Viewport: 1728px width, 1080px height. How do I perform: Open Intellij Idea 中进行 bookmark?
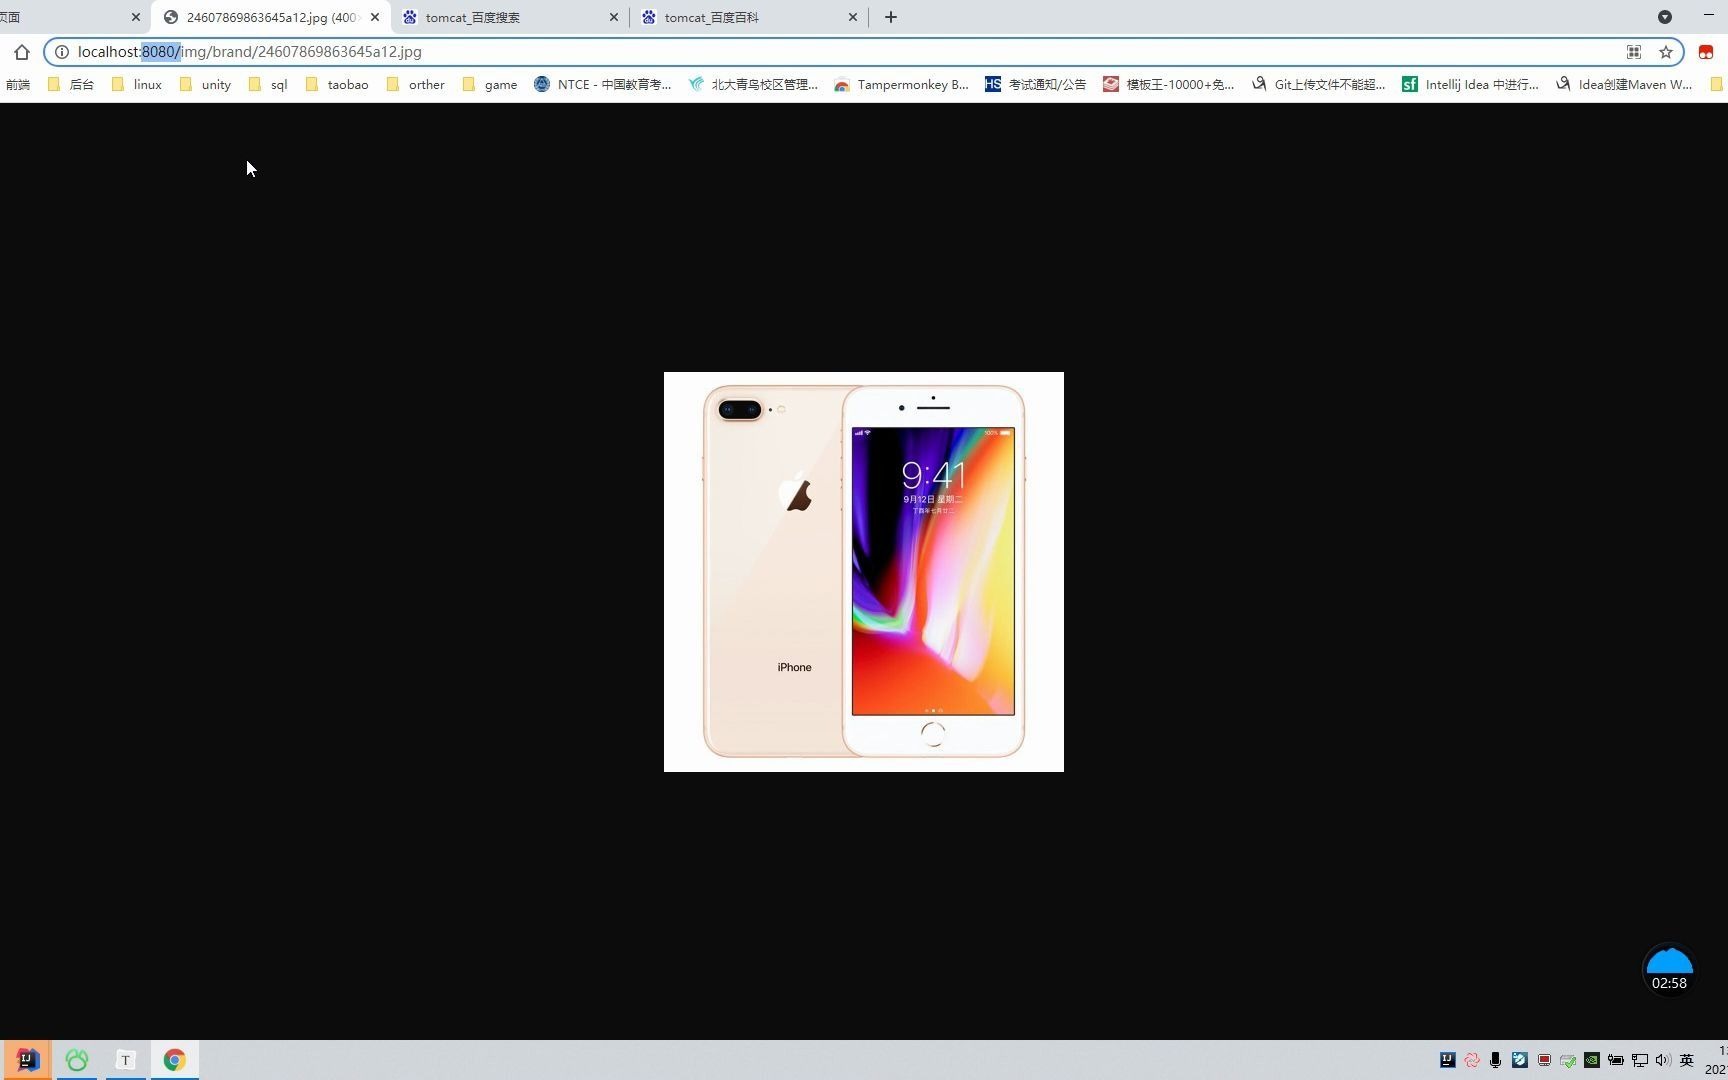point(1471,85)
